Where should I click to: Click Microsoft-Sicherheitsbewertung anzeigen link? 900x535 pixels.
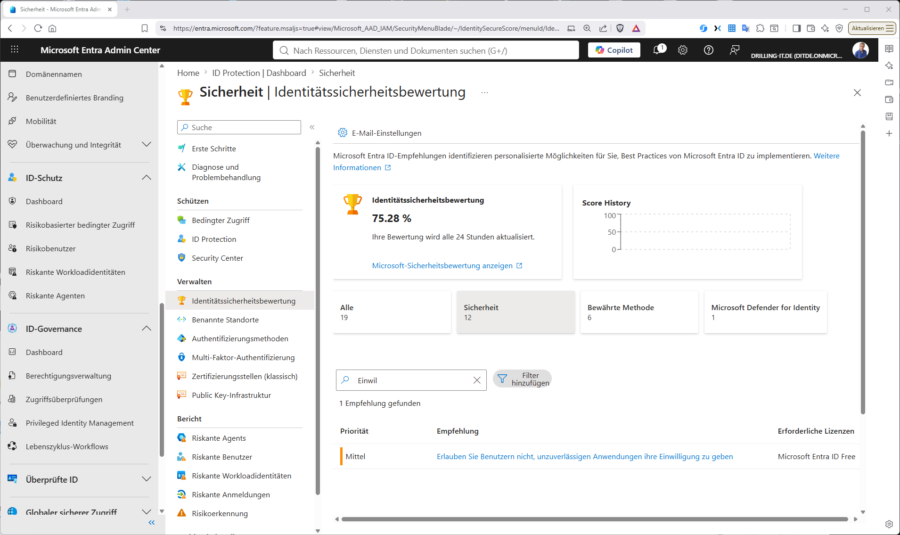(447, 266)
